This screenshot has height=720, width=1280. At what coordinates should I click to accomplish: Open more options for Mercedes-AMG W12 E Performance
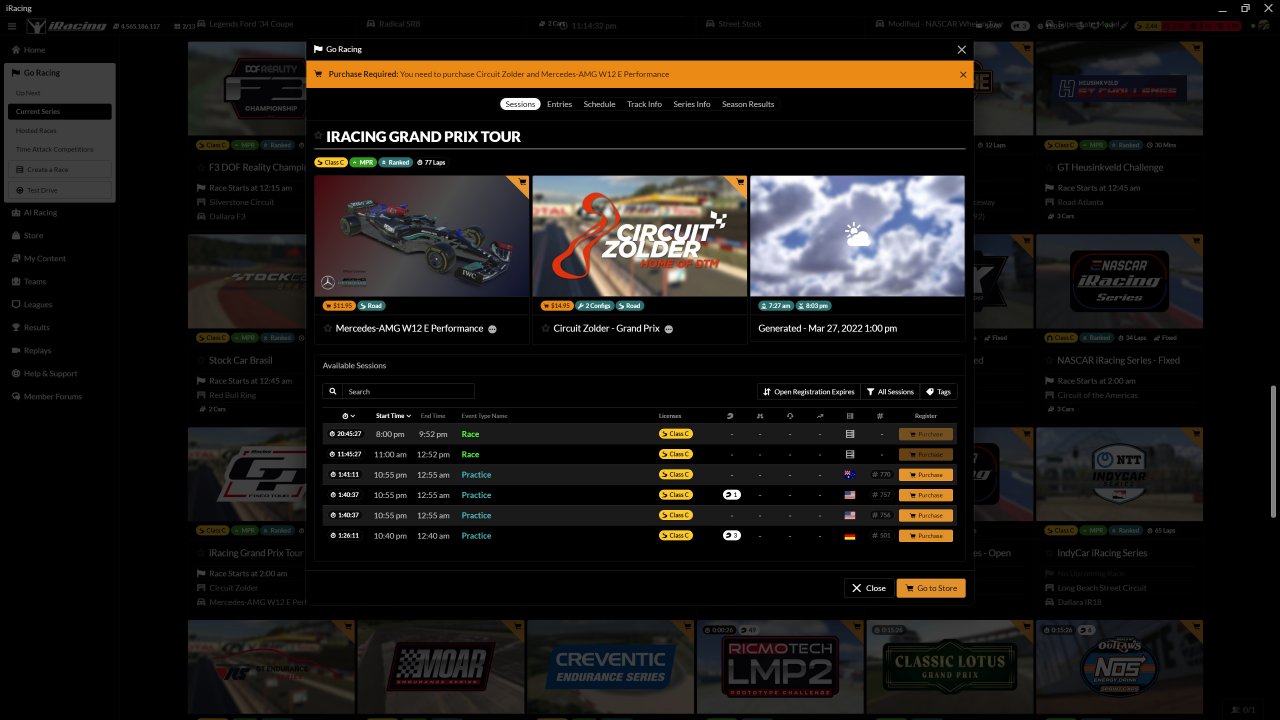point(492,329)
